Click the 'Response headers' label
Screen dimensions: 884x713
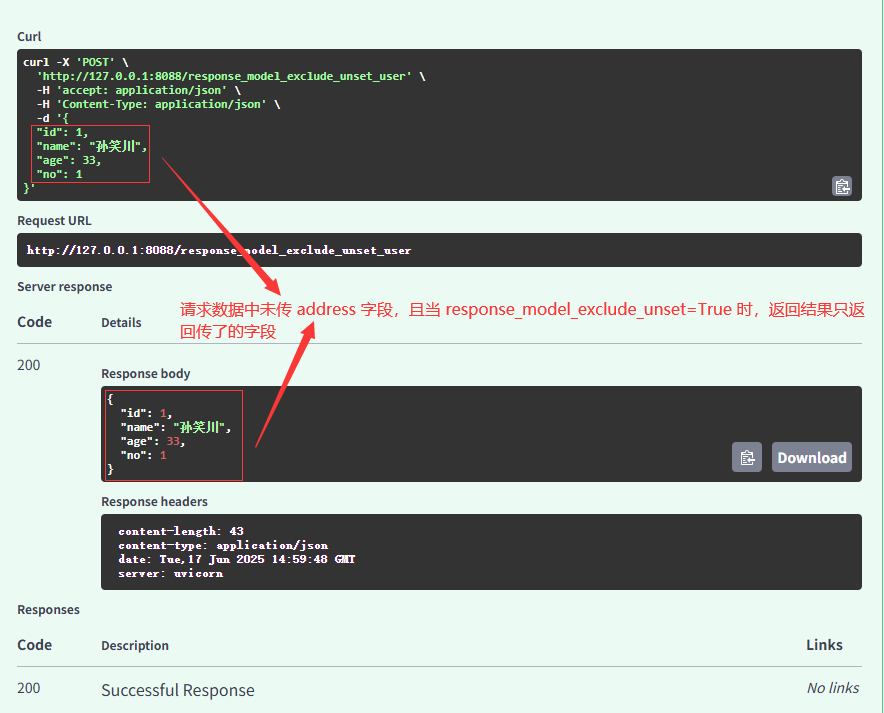154,502
